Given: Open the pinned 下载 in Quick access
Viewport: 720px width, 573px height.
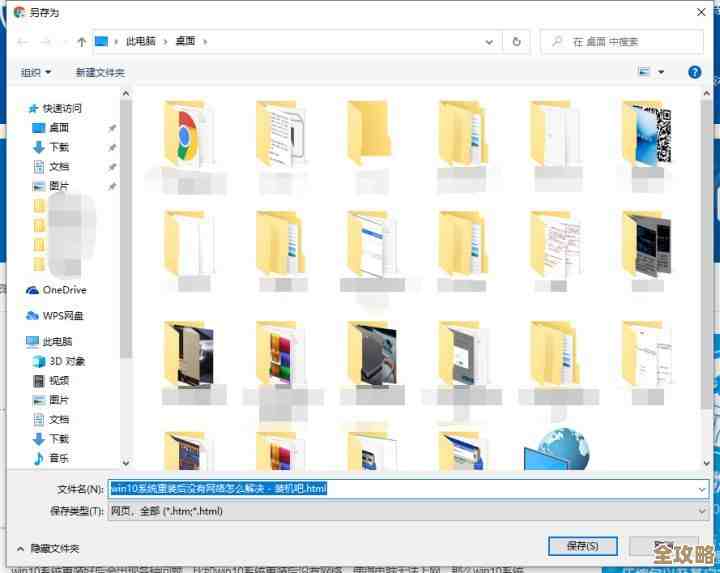Looking at the screenshot, I should tap(59, 147).
